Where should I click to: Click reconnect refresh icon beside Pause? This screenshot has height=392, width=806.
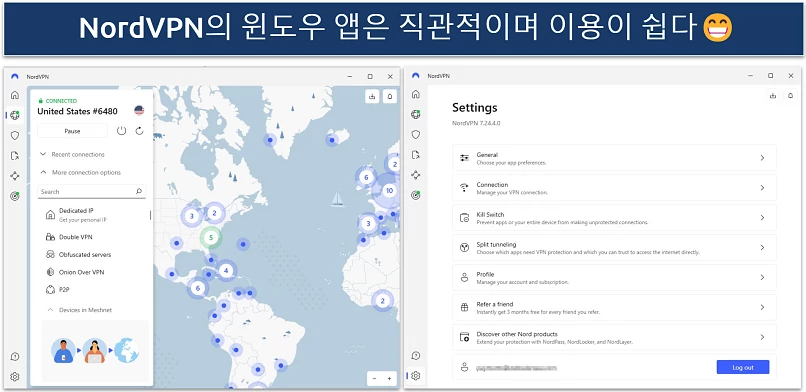tap(139, 131)
